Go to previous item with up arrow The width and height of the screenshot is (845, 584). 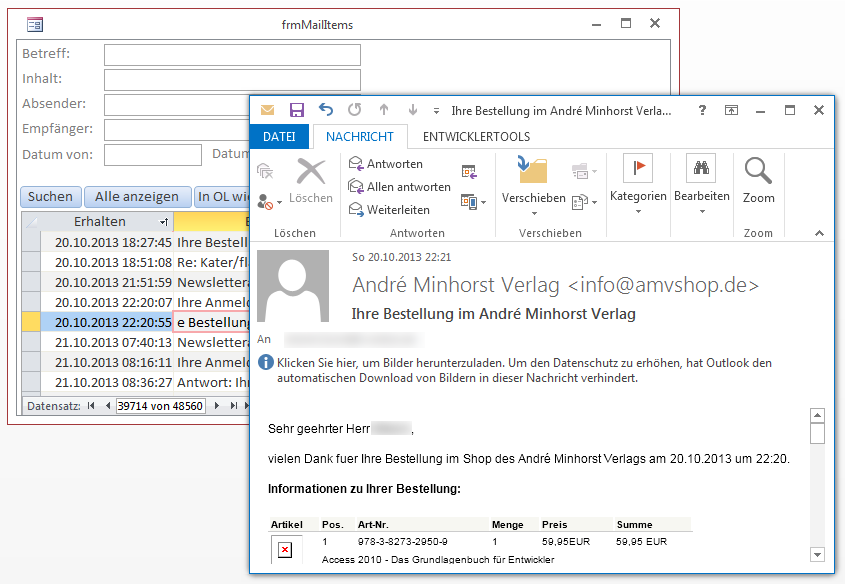[x=384, y=110]
